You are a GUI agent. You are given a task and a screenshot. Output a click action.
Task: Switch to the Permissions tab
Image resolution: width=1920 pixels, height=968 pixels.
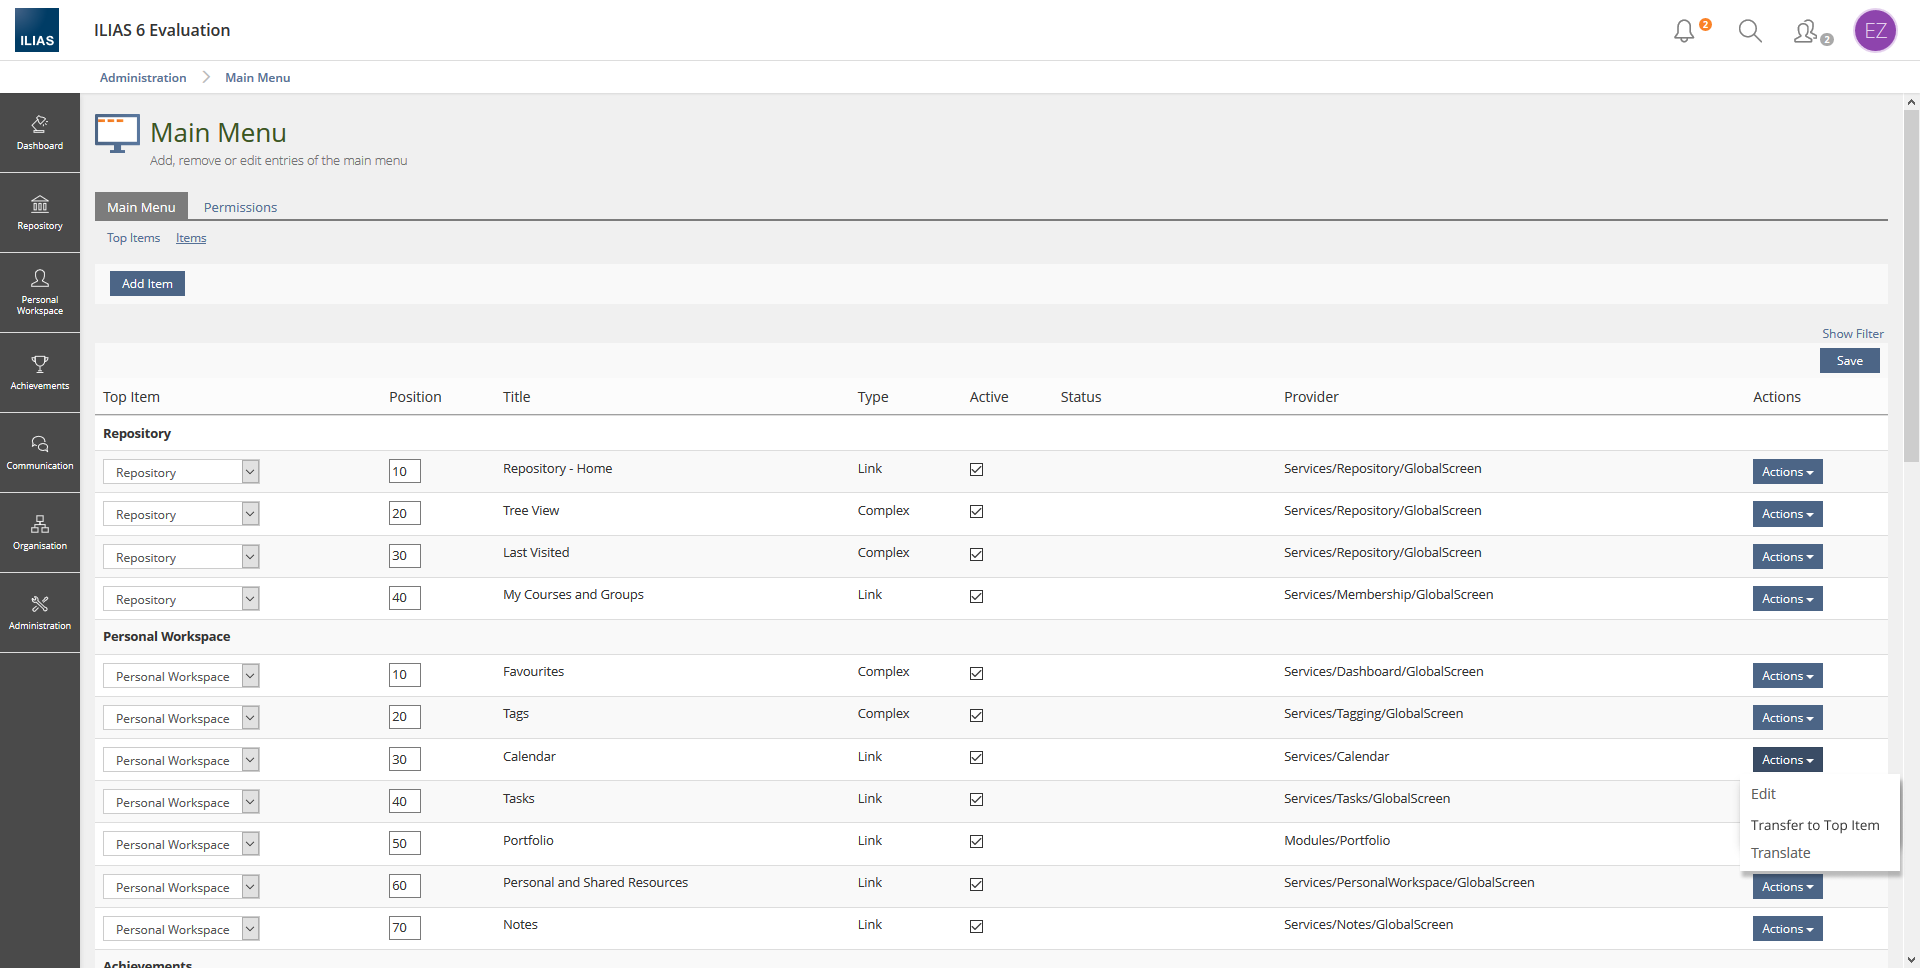[x=240, y=207]
